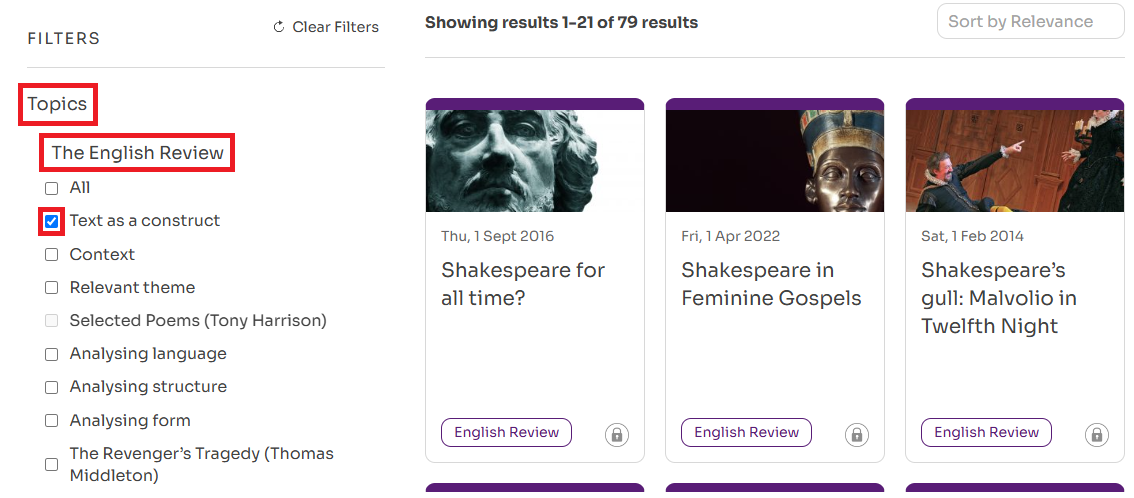Screen dimensions: 1134x498
Task: Open Shakespeare in Feminine Gospels article title
Action: click(x=771, y=284)
